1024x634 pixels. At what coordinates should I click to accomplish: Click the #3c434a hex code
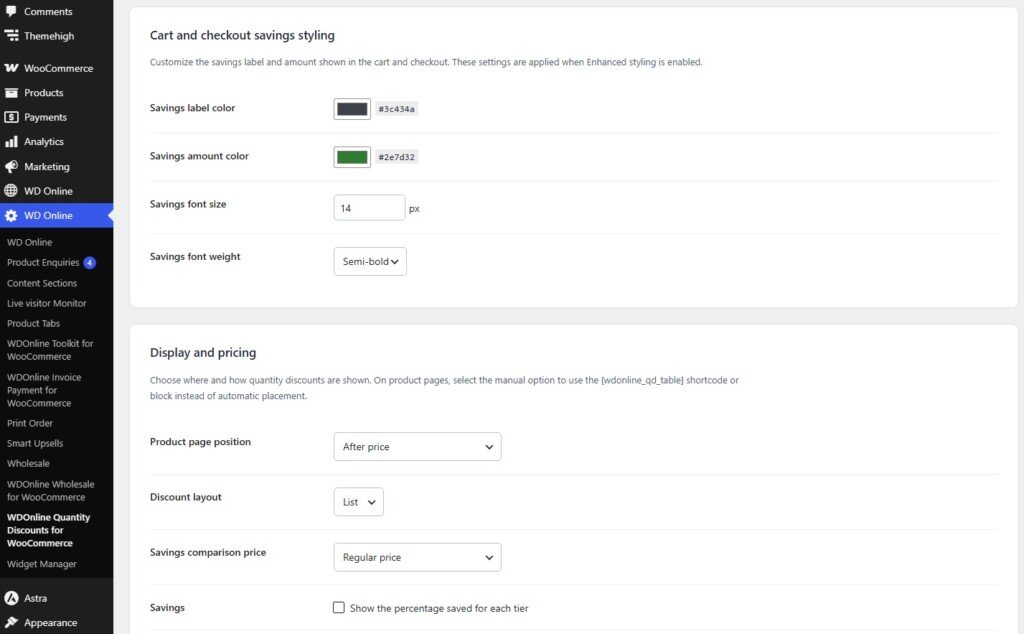[x=396, y=109]
